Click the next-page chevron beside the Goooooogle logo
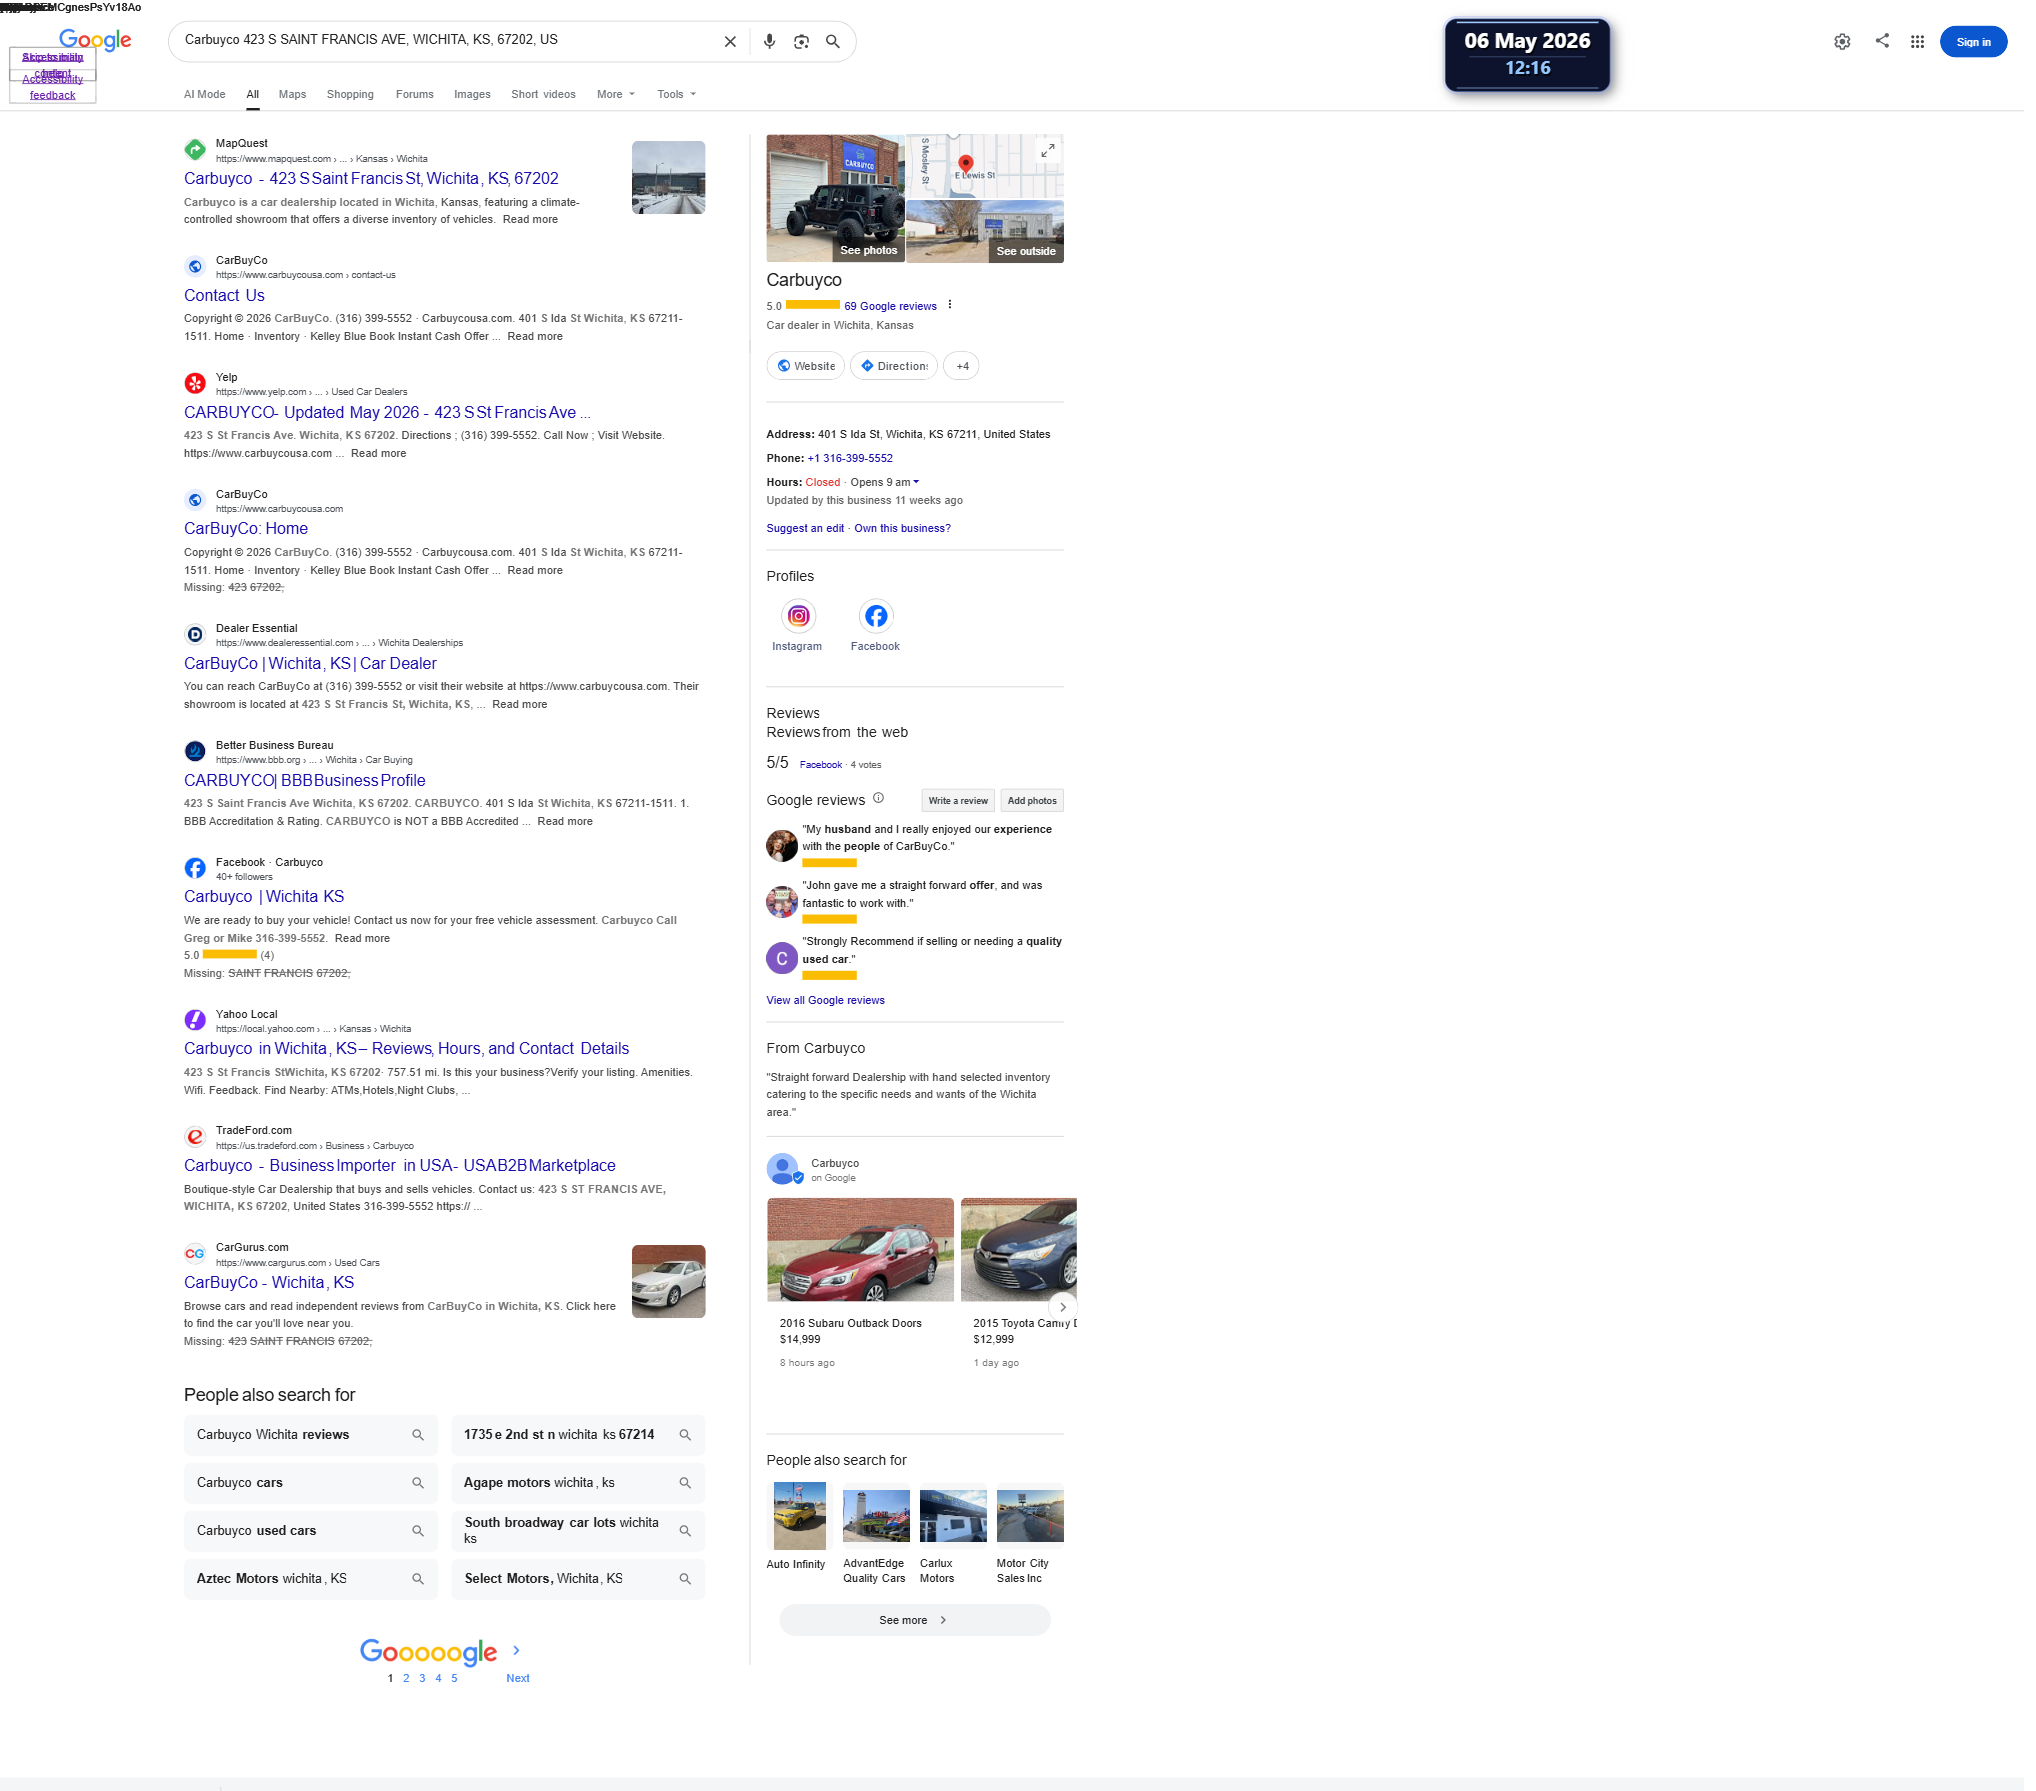 516,1651
